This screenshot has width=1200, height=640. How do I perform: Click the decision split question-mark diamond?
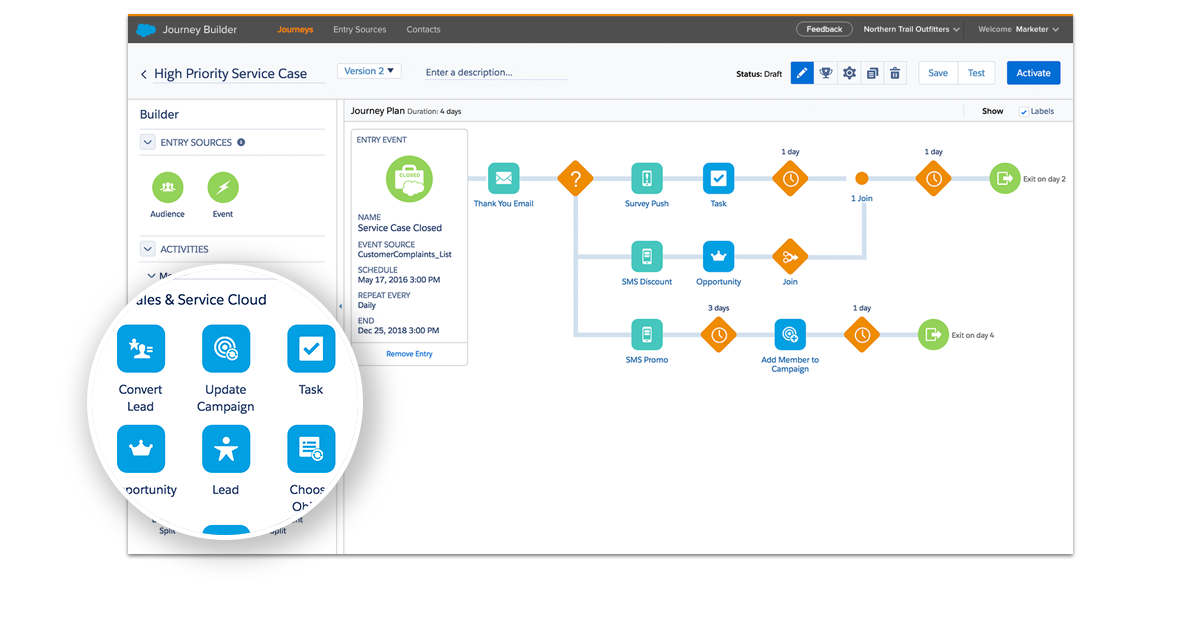[575, 179]
